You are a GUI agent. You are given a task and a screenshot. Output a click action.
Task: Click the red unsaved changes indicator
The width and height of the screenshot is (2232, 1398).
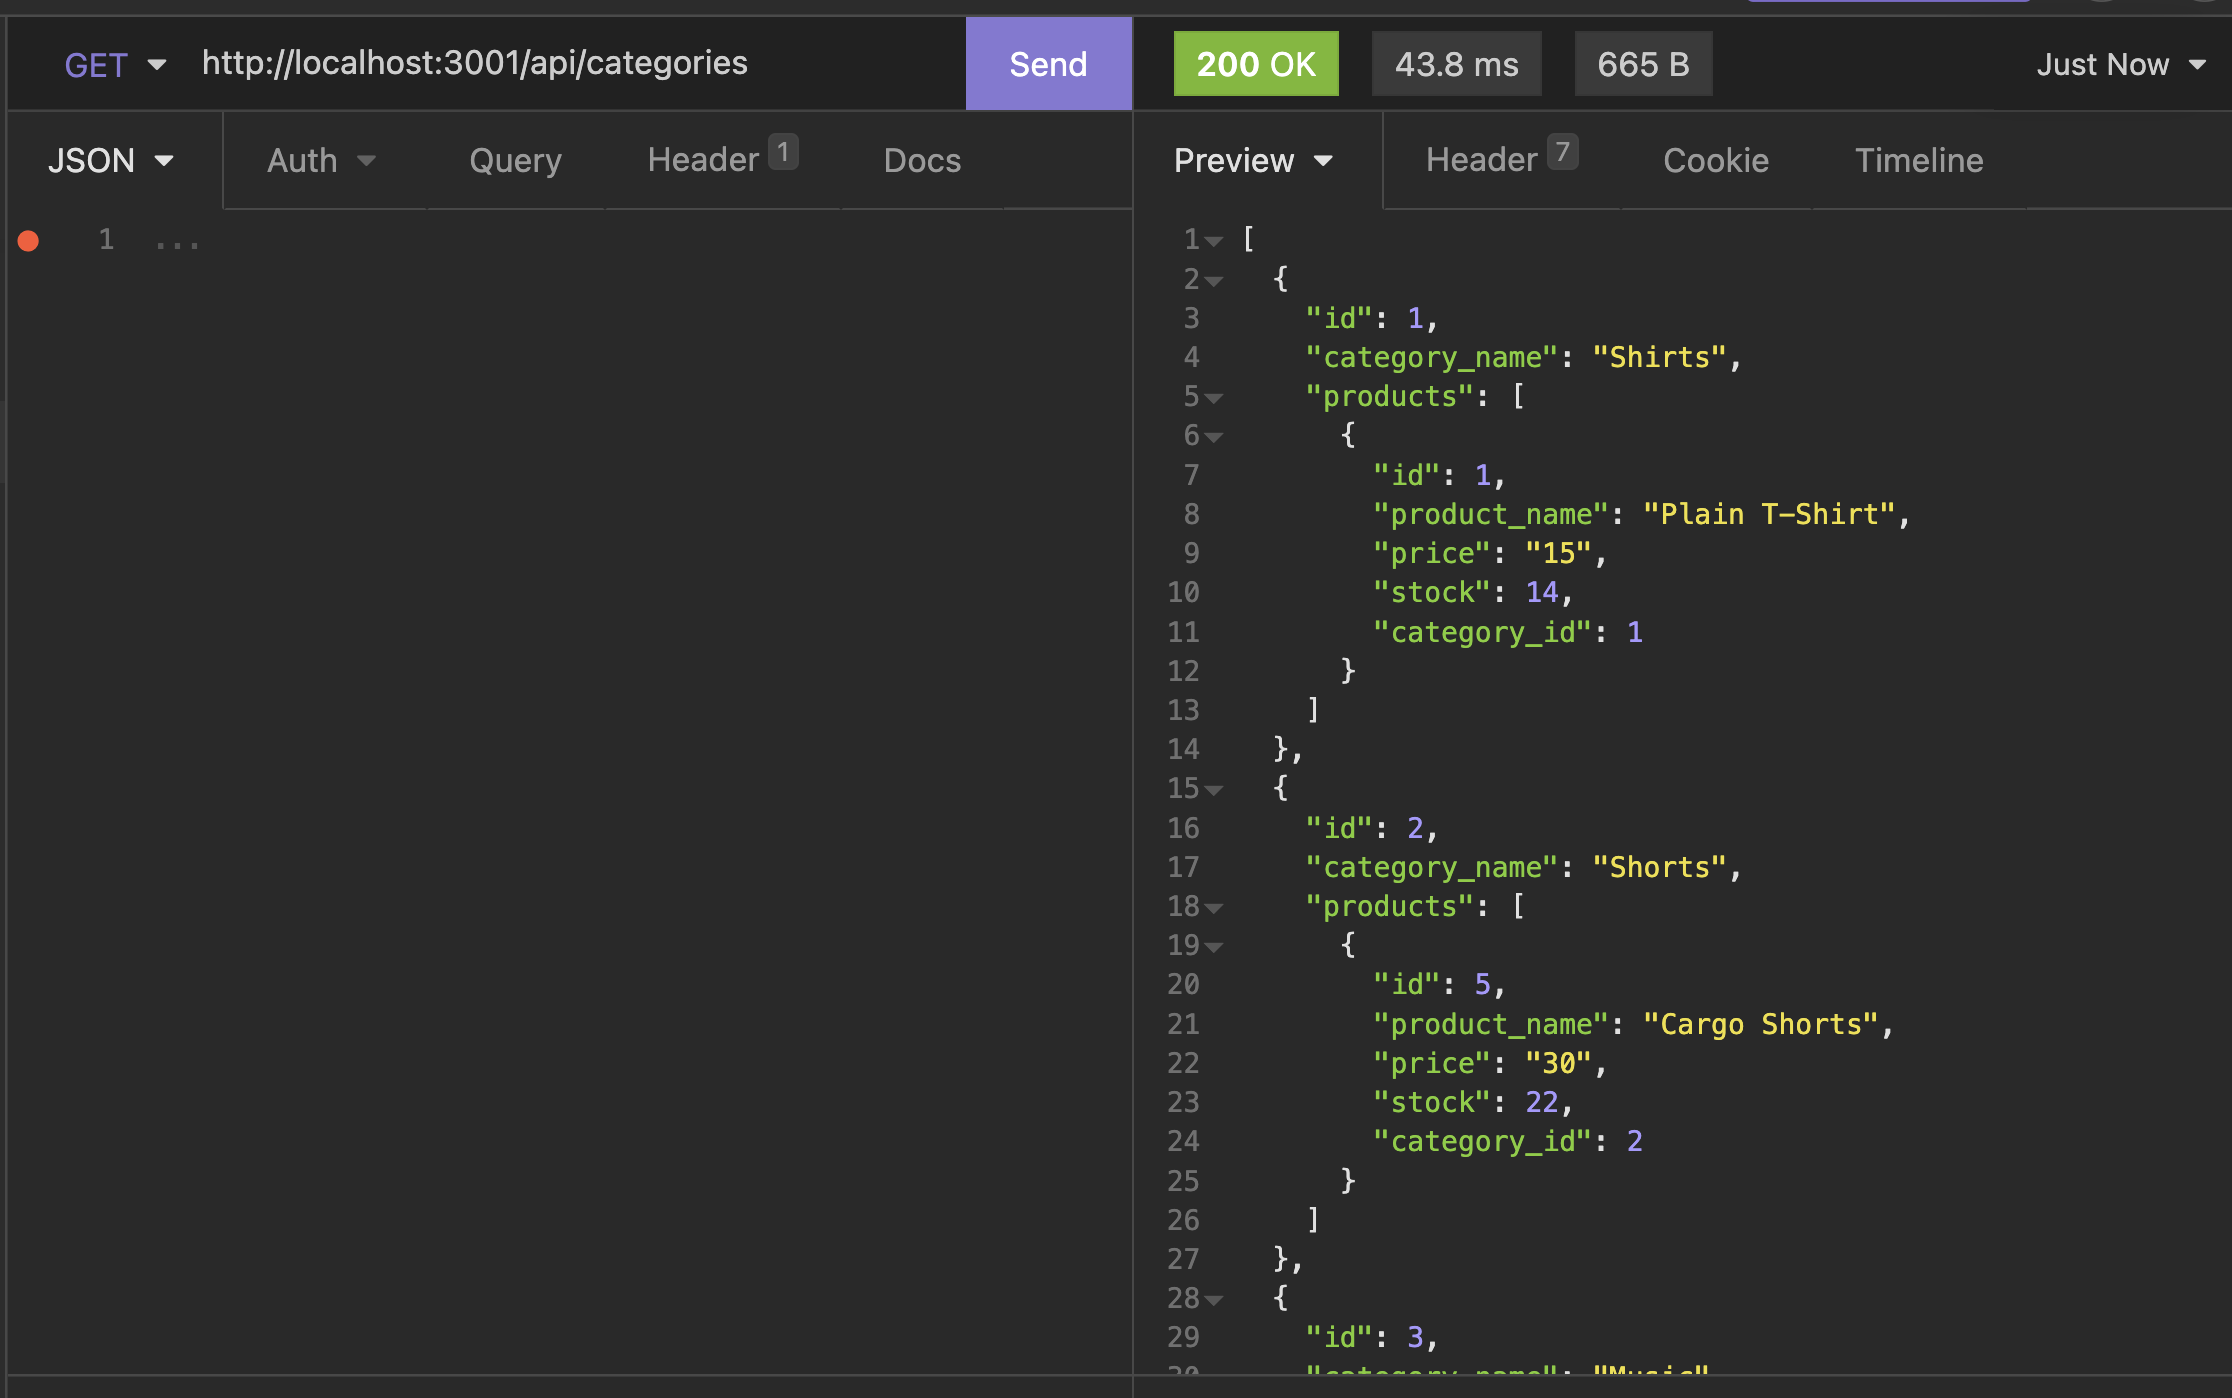(29, 240)
